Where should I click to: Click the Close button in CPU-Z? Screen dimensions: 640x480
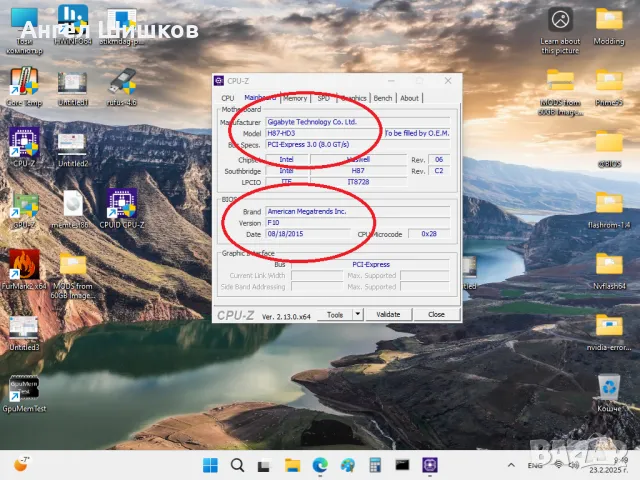coord(436,314)
